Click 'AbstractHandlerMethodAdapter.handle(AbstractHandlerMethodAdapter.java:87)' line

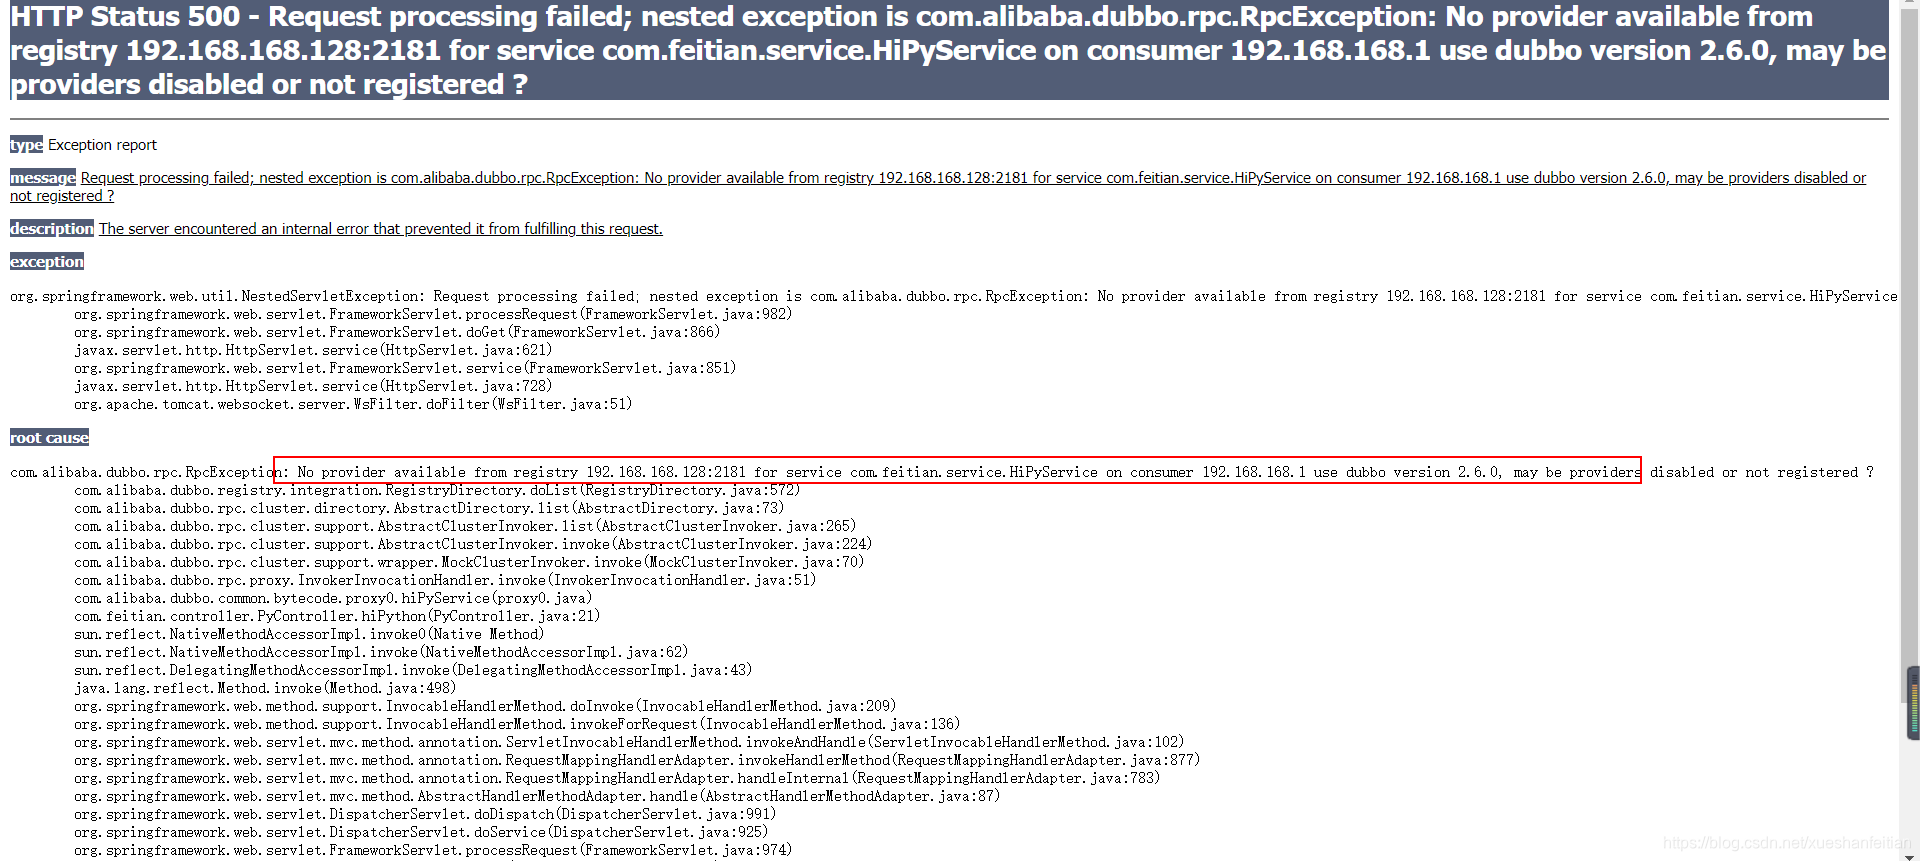537,796
